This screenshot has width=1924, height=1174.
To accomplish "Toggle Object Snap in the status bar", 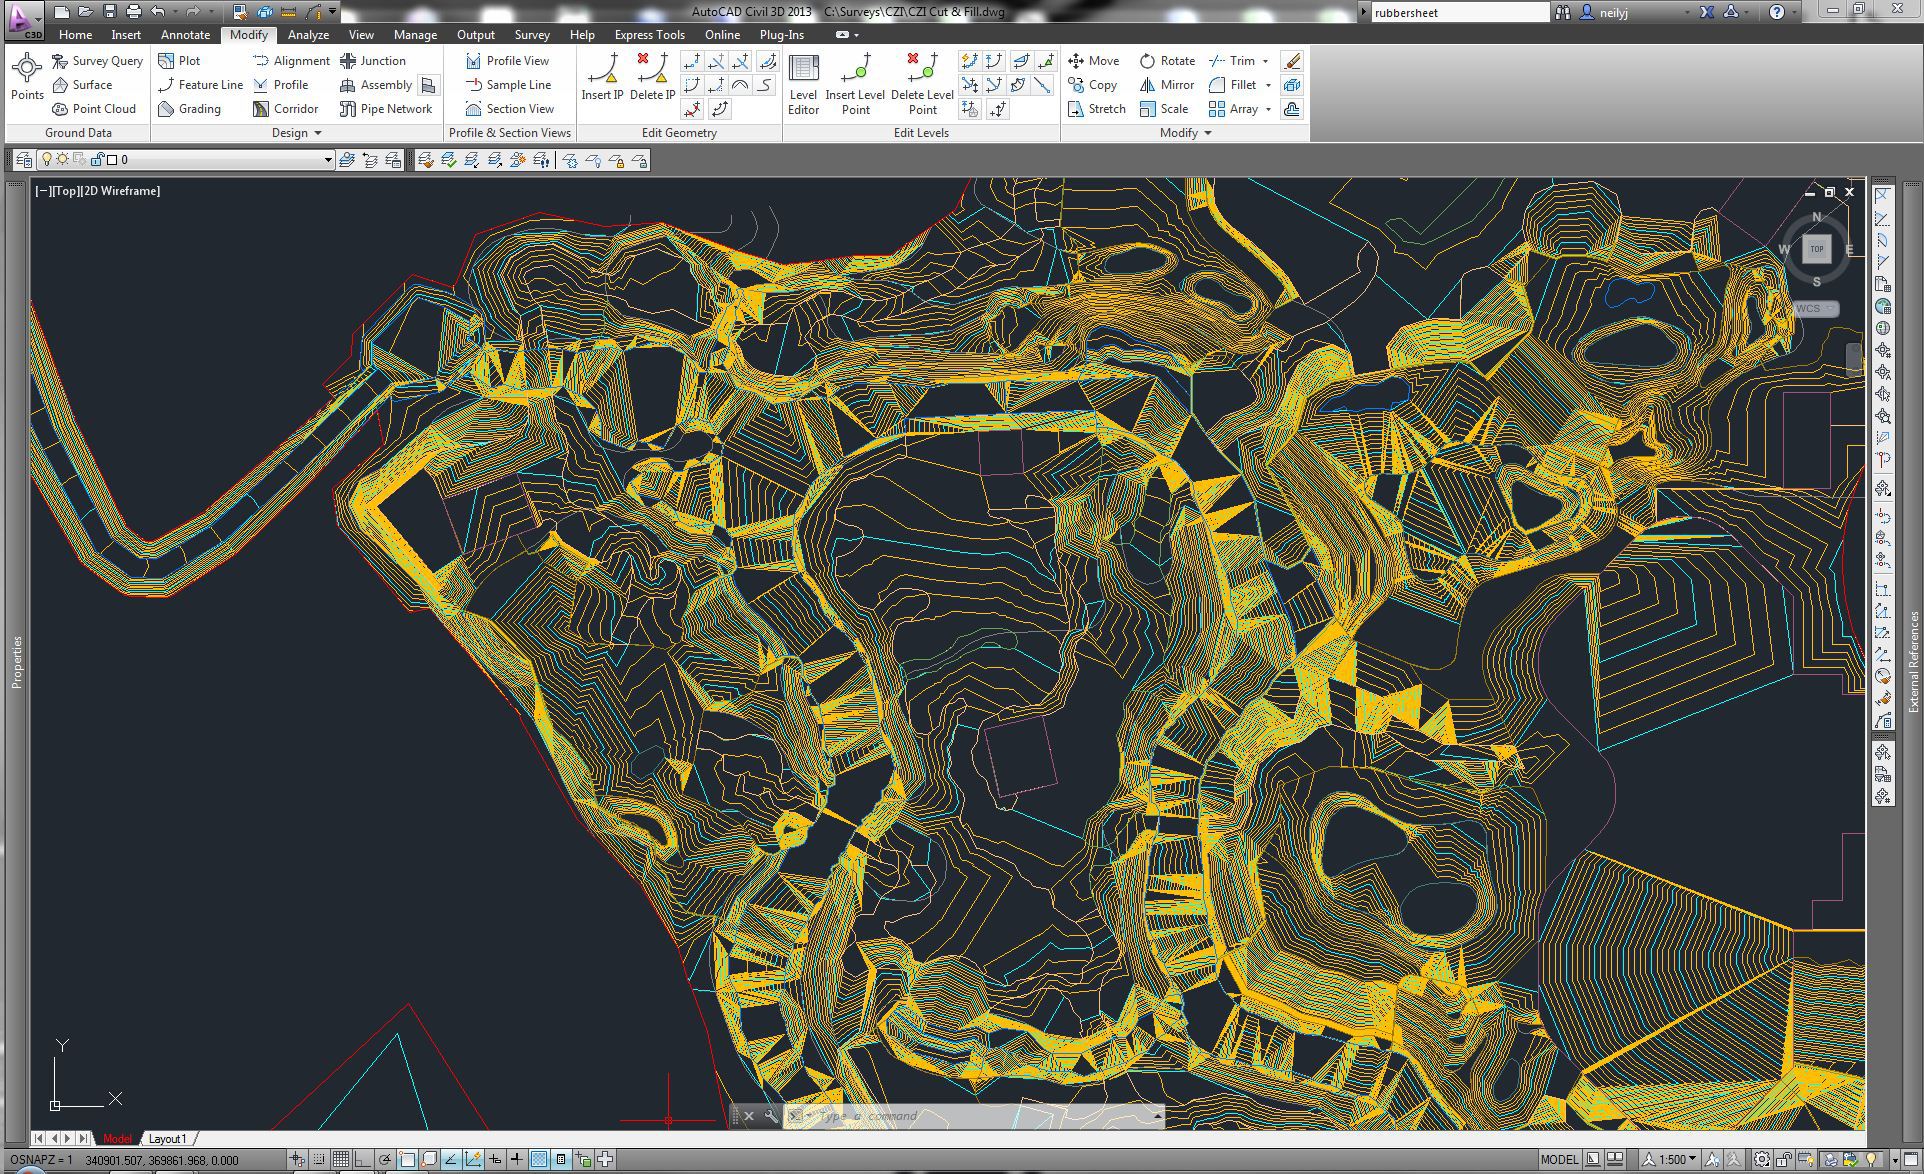I will [x=407, y=1159].
